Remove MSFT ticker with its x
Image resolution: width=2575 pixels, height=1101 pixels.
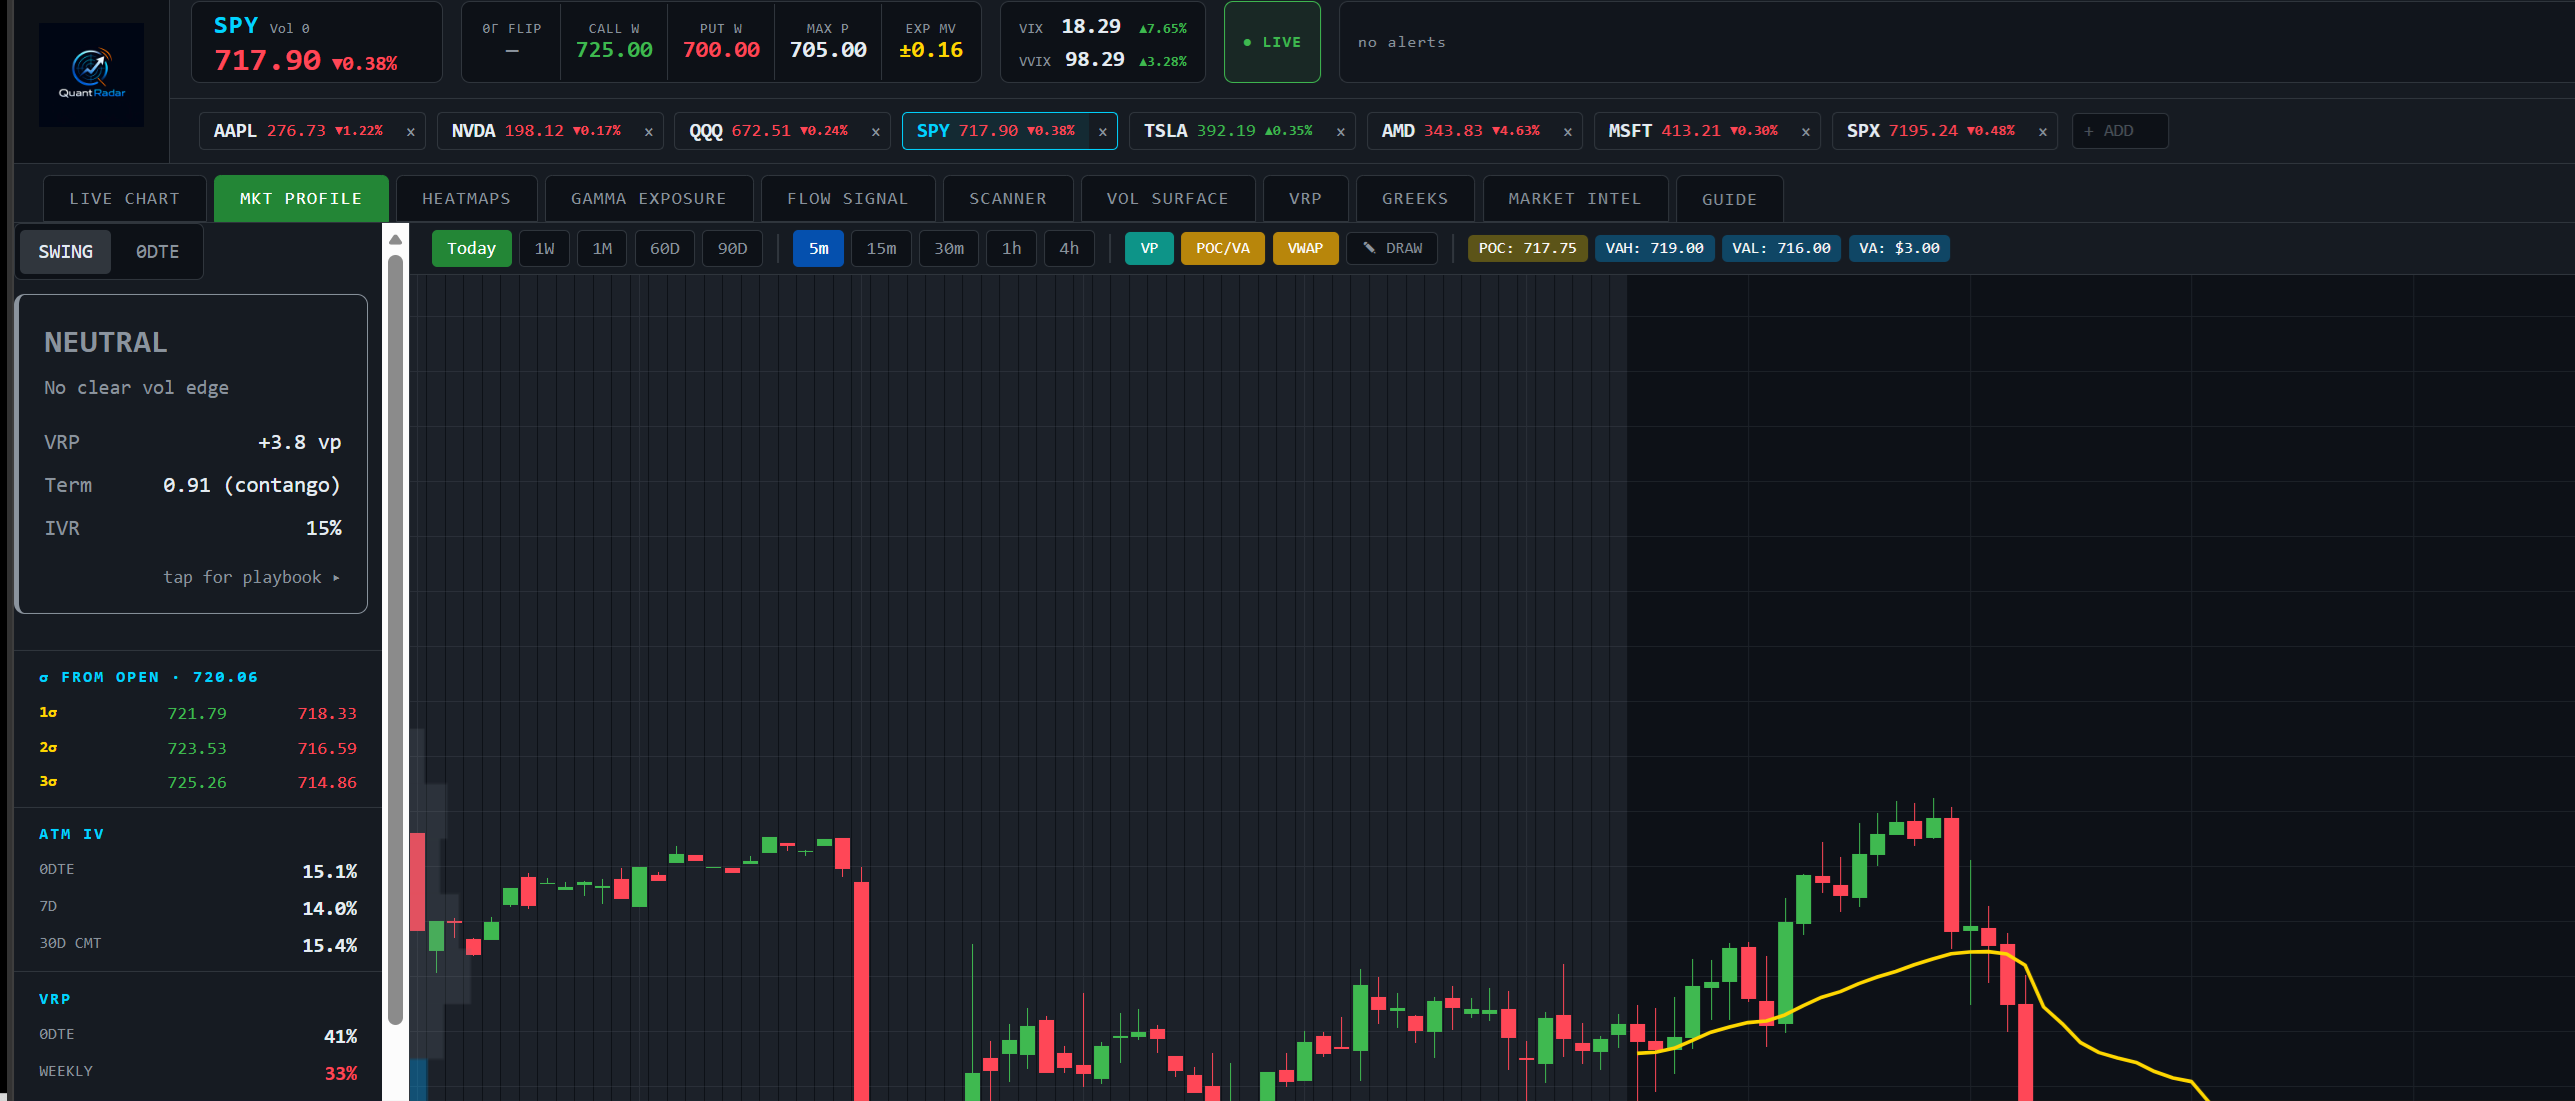tap(1805, 132)
